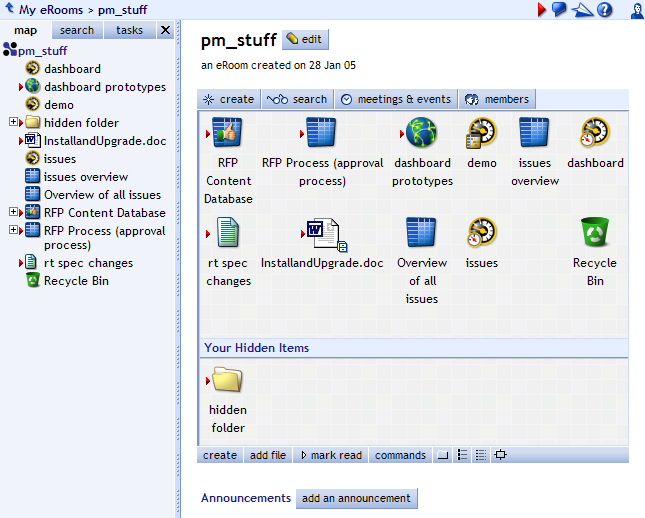Open help via question mark icon
This screenshot has height=518, width=645.
tap(604, 9)
